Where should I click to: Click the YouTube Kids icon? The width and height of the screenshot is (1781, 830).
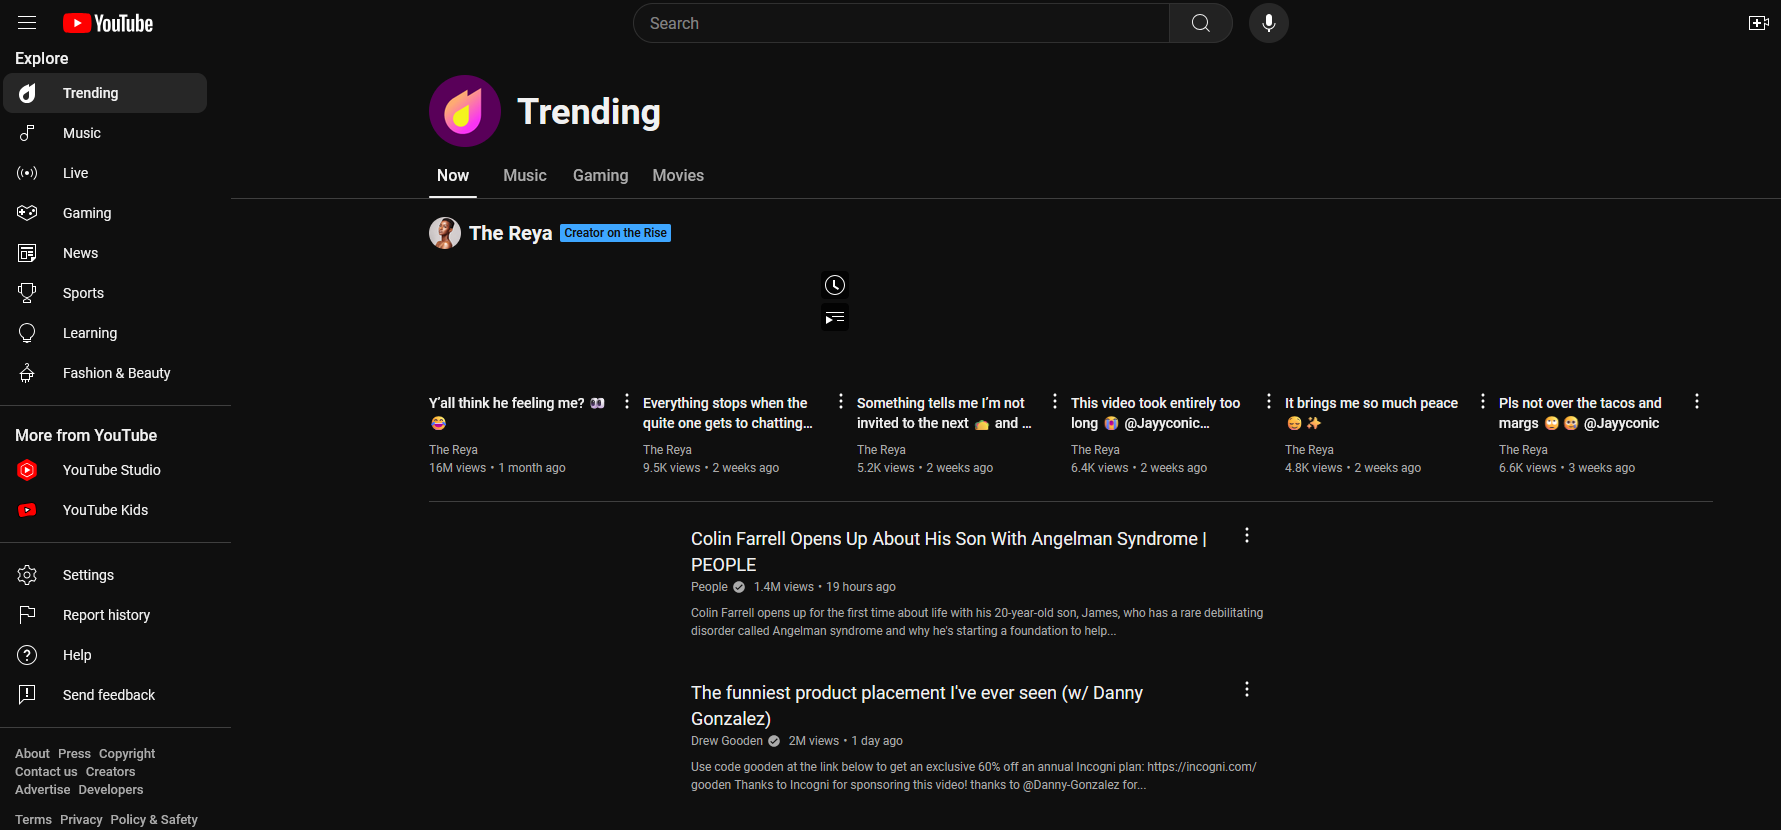[x=28, y=510]
